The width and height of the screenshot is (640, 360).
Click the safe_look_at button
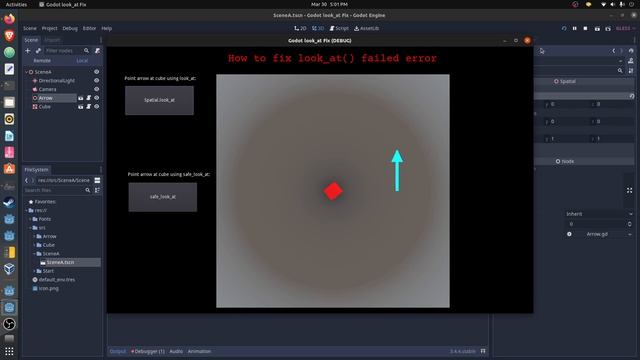point(163,197)
